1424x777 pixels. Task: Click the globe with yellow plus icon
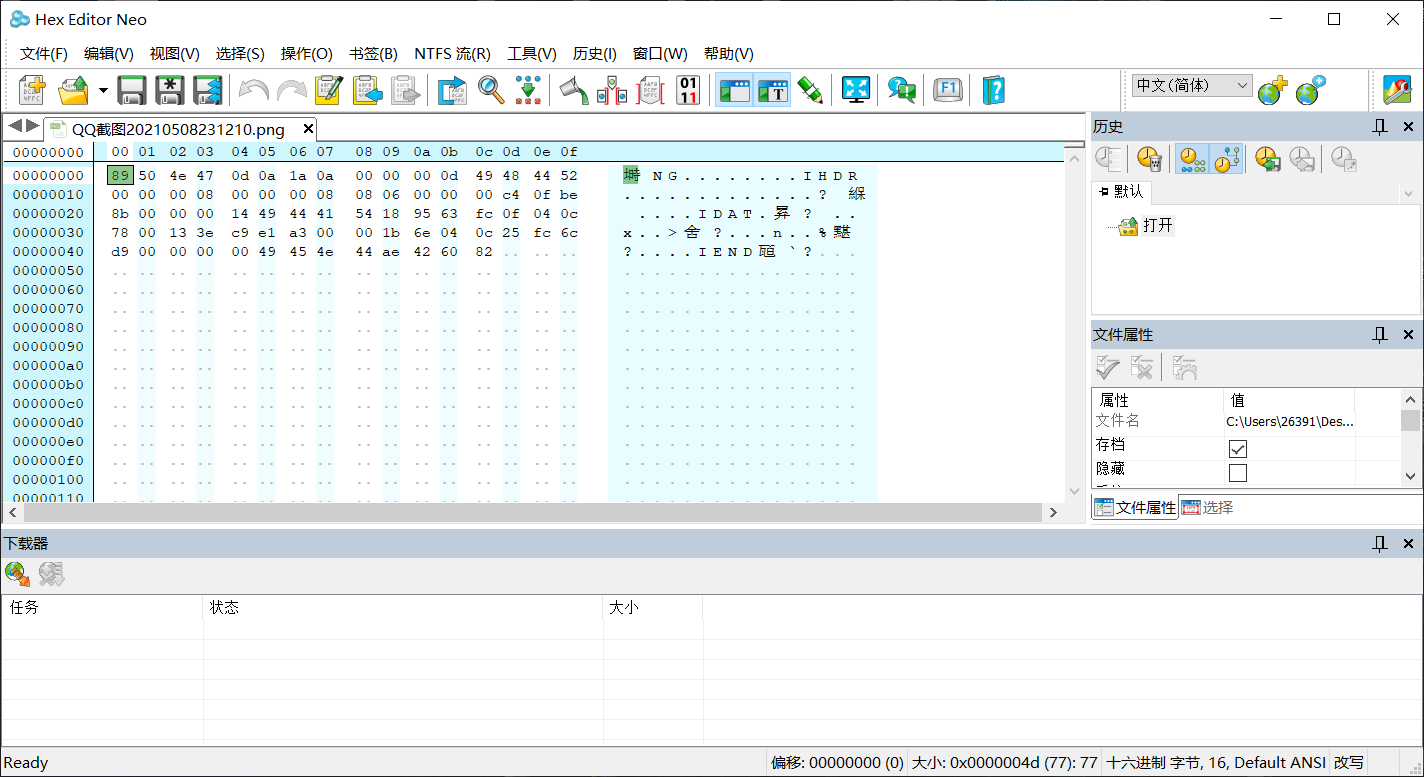[x=1272, y=90]
